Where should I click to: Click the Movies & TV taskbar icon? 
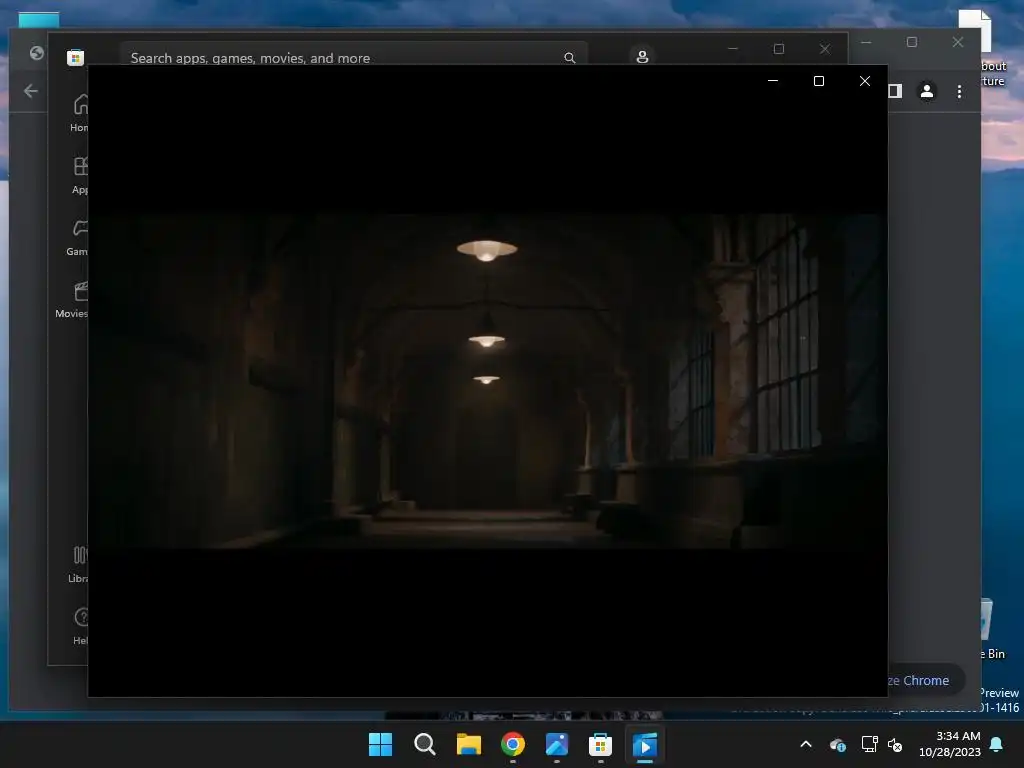[x=645, y=744]
